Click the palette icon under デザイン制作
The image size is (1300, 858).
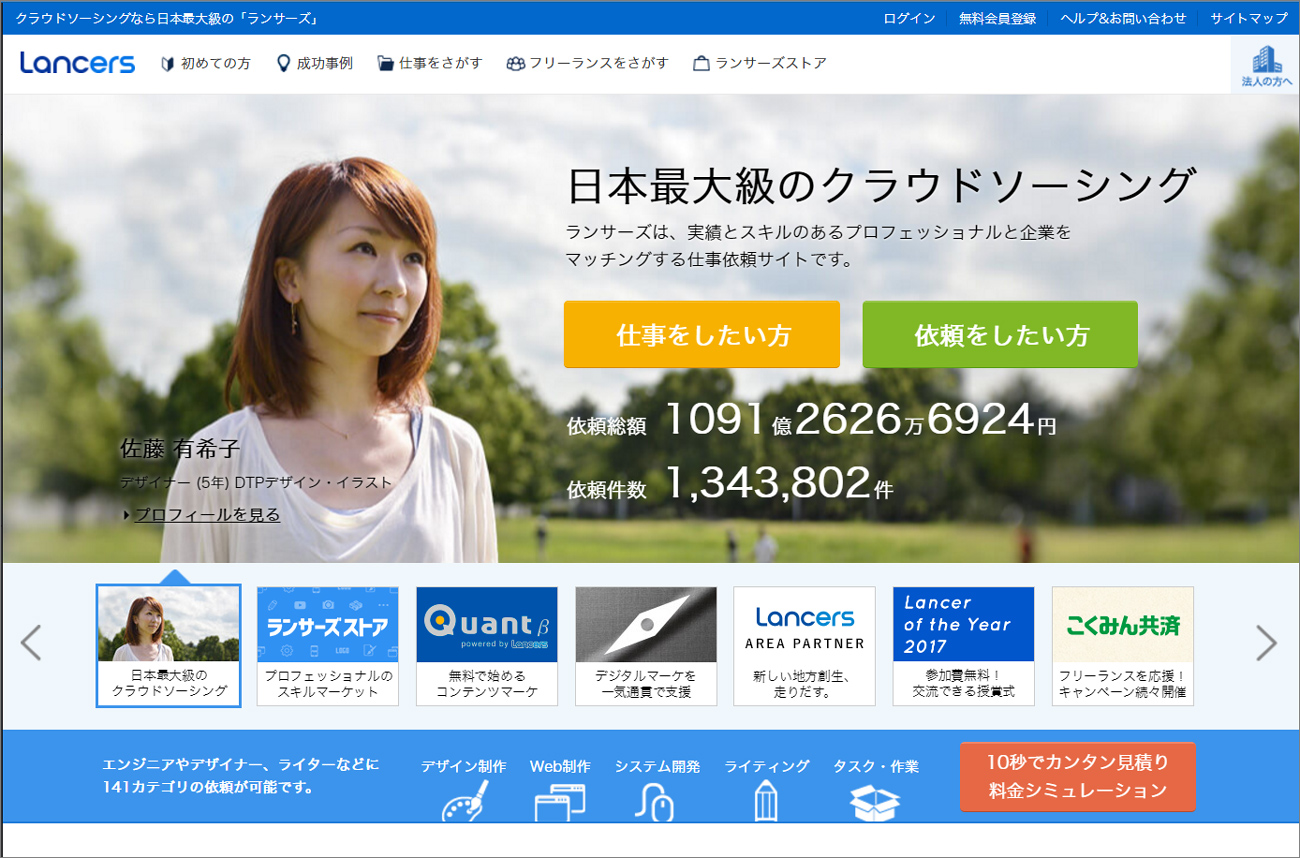[464, 801]
